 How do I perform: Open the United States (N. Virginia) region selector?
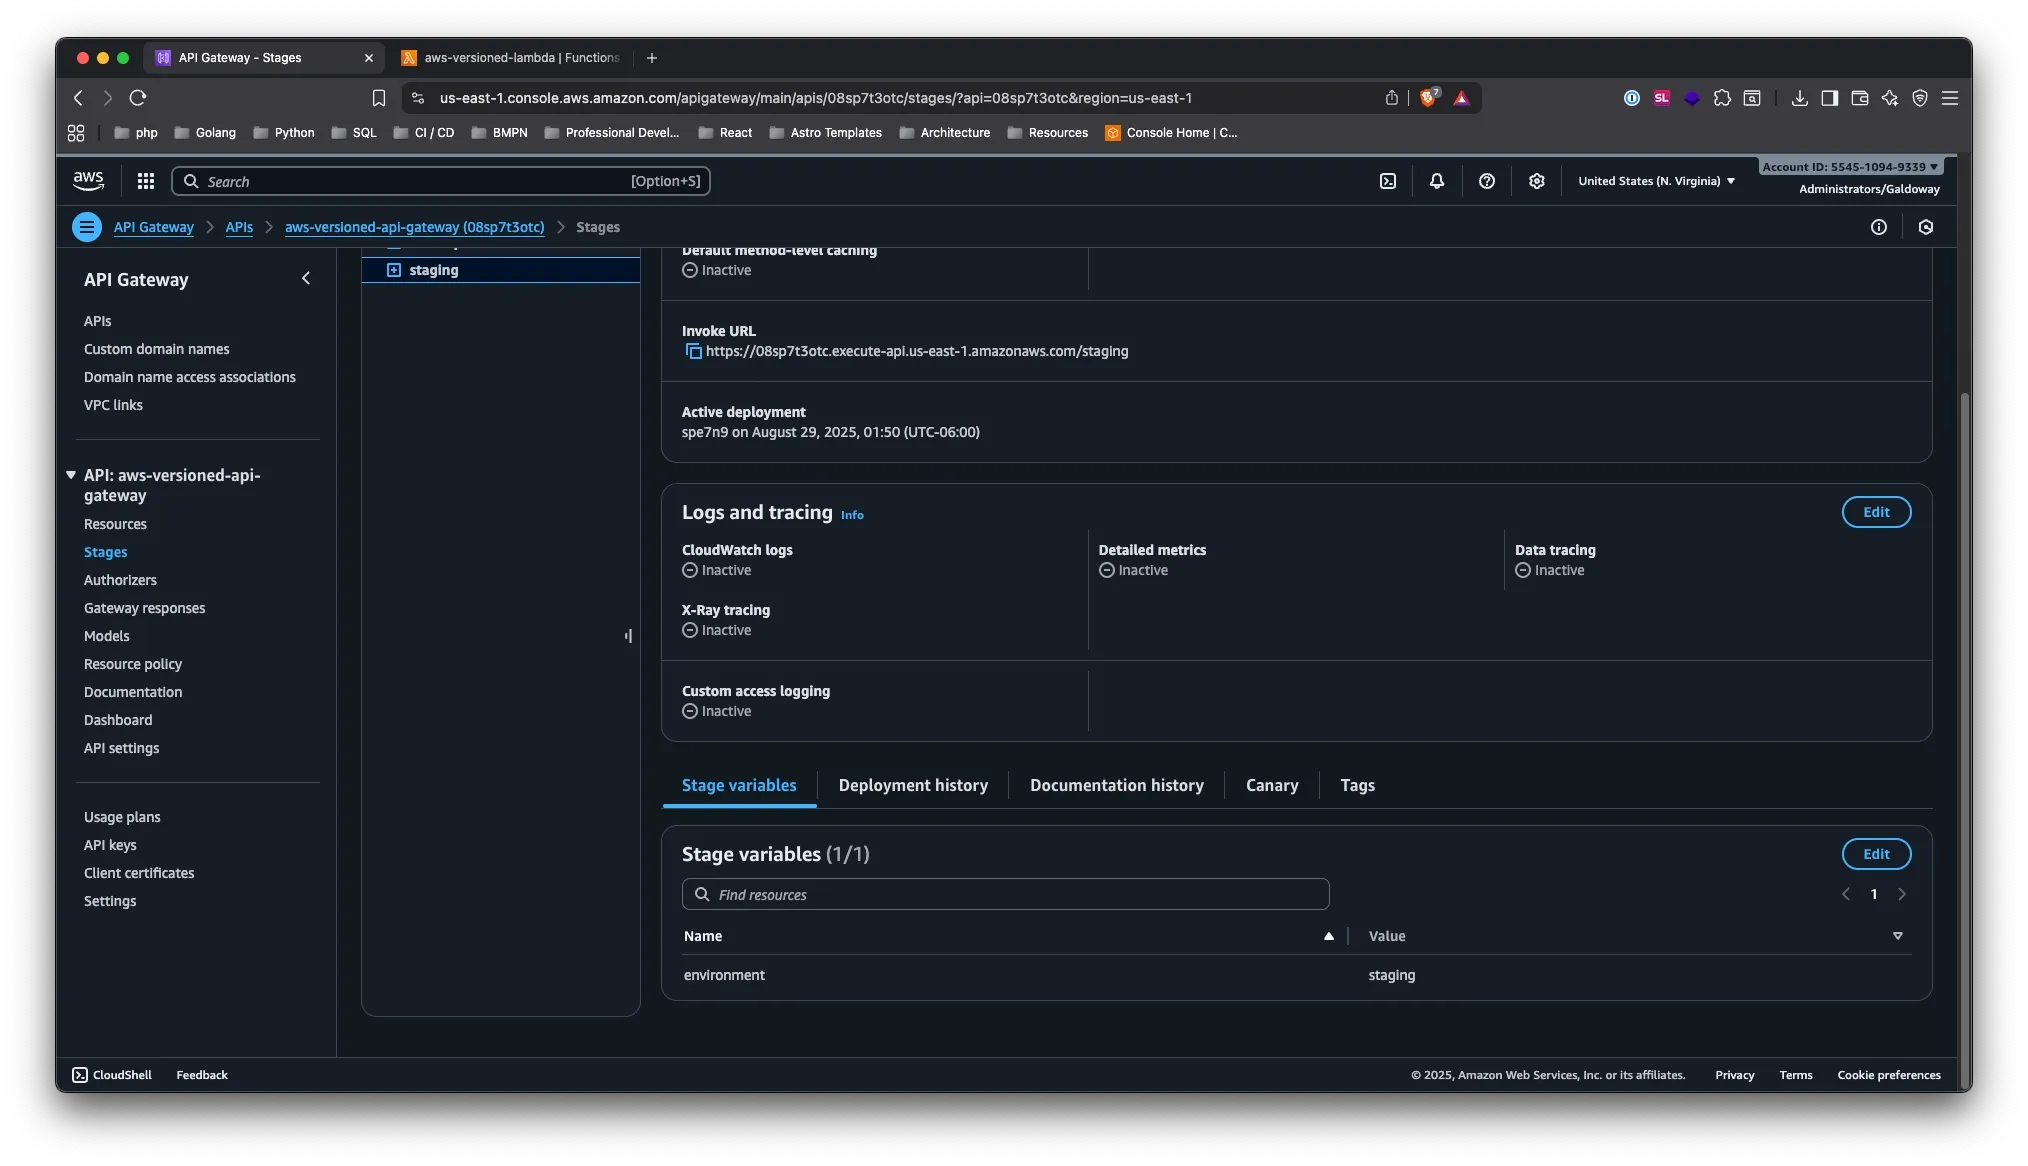tap(1655, 181)
